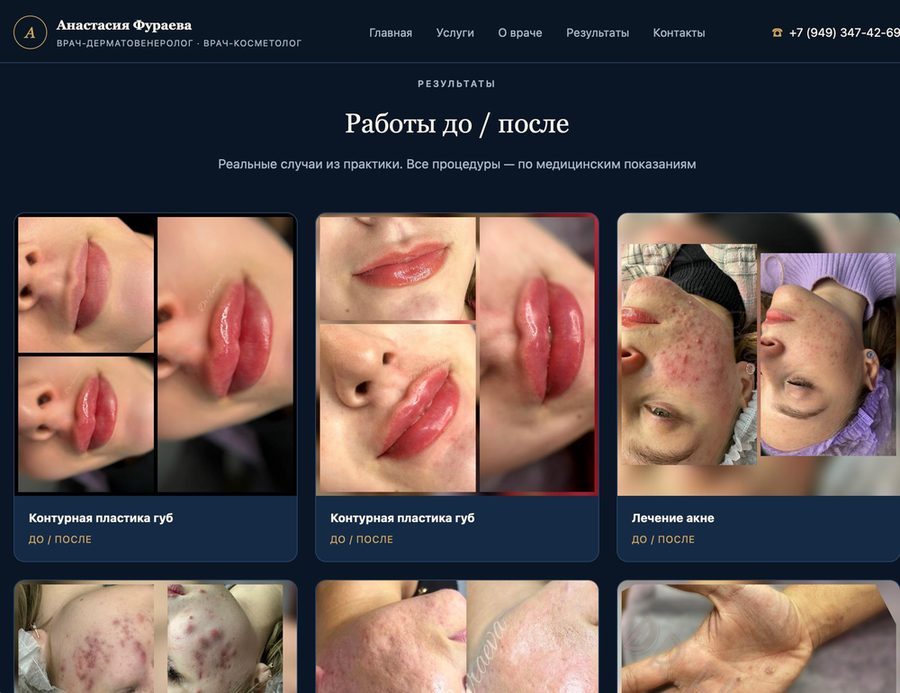This screenshot has width=900, height=693.
Task: Click the telephone icon beside phone number
Action: [777, 33]
